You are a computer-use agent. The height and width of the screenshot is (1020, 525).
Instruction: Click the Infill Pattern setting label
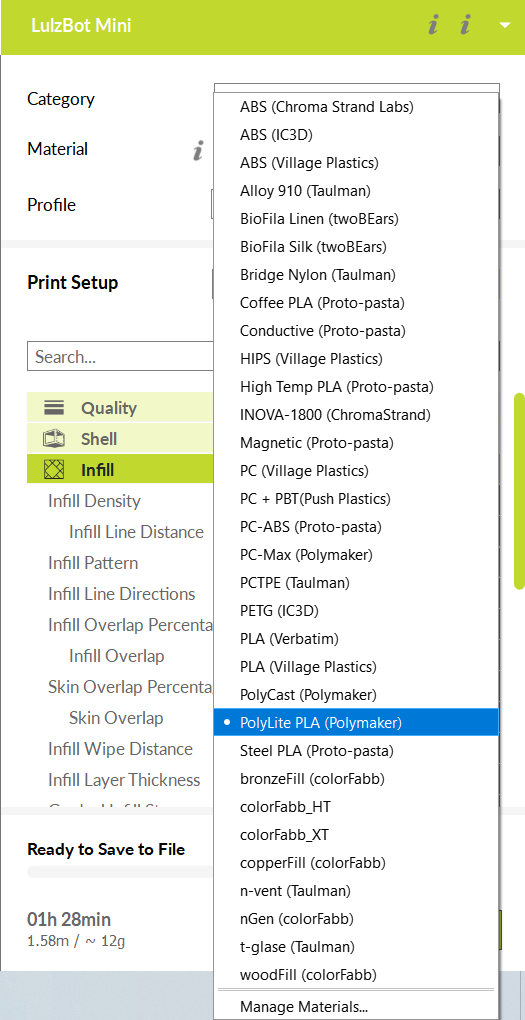point(93,563)
